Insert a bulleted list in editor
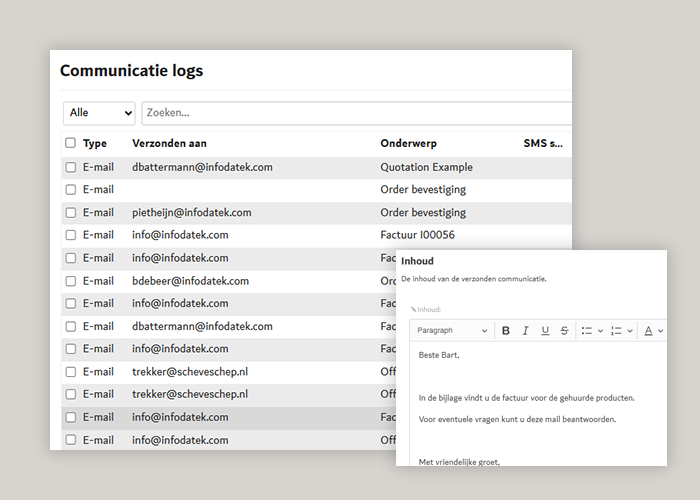700x500 pixels. coord(587,331)
